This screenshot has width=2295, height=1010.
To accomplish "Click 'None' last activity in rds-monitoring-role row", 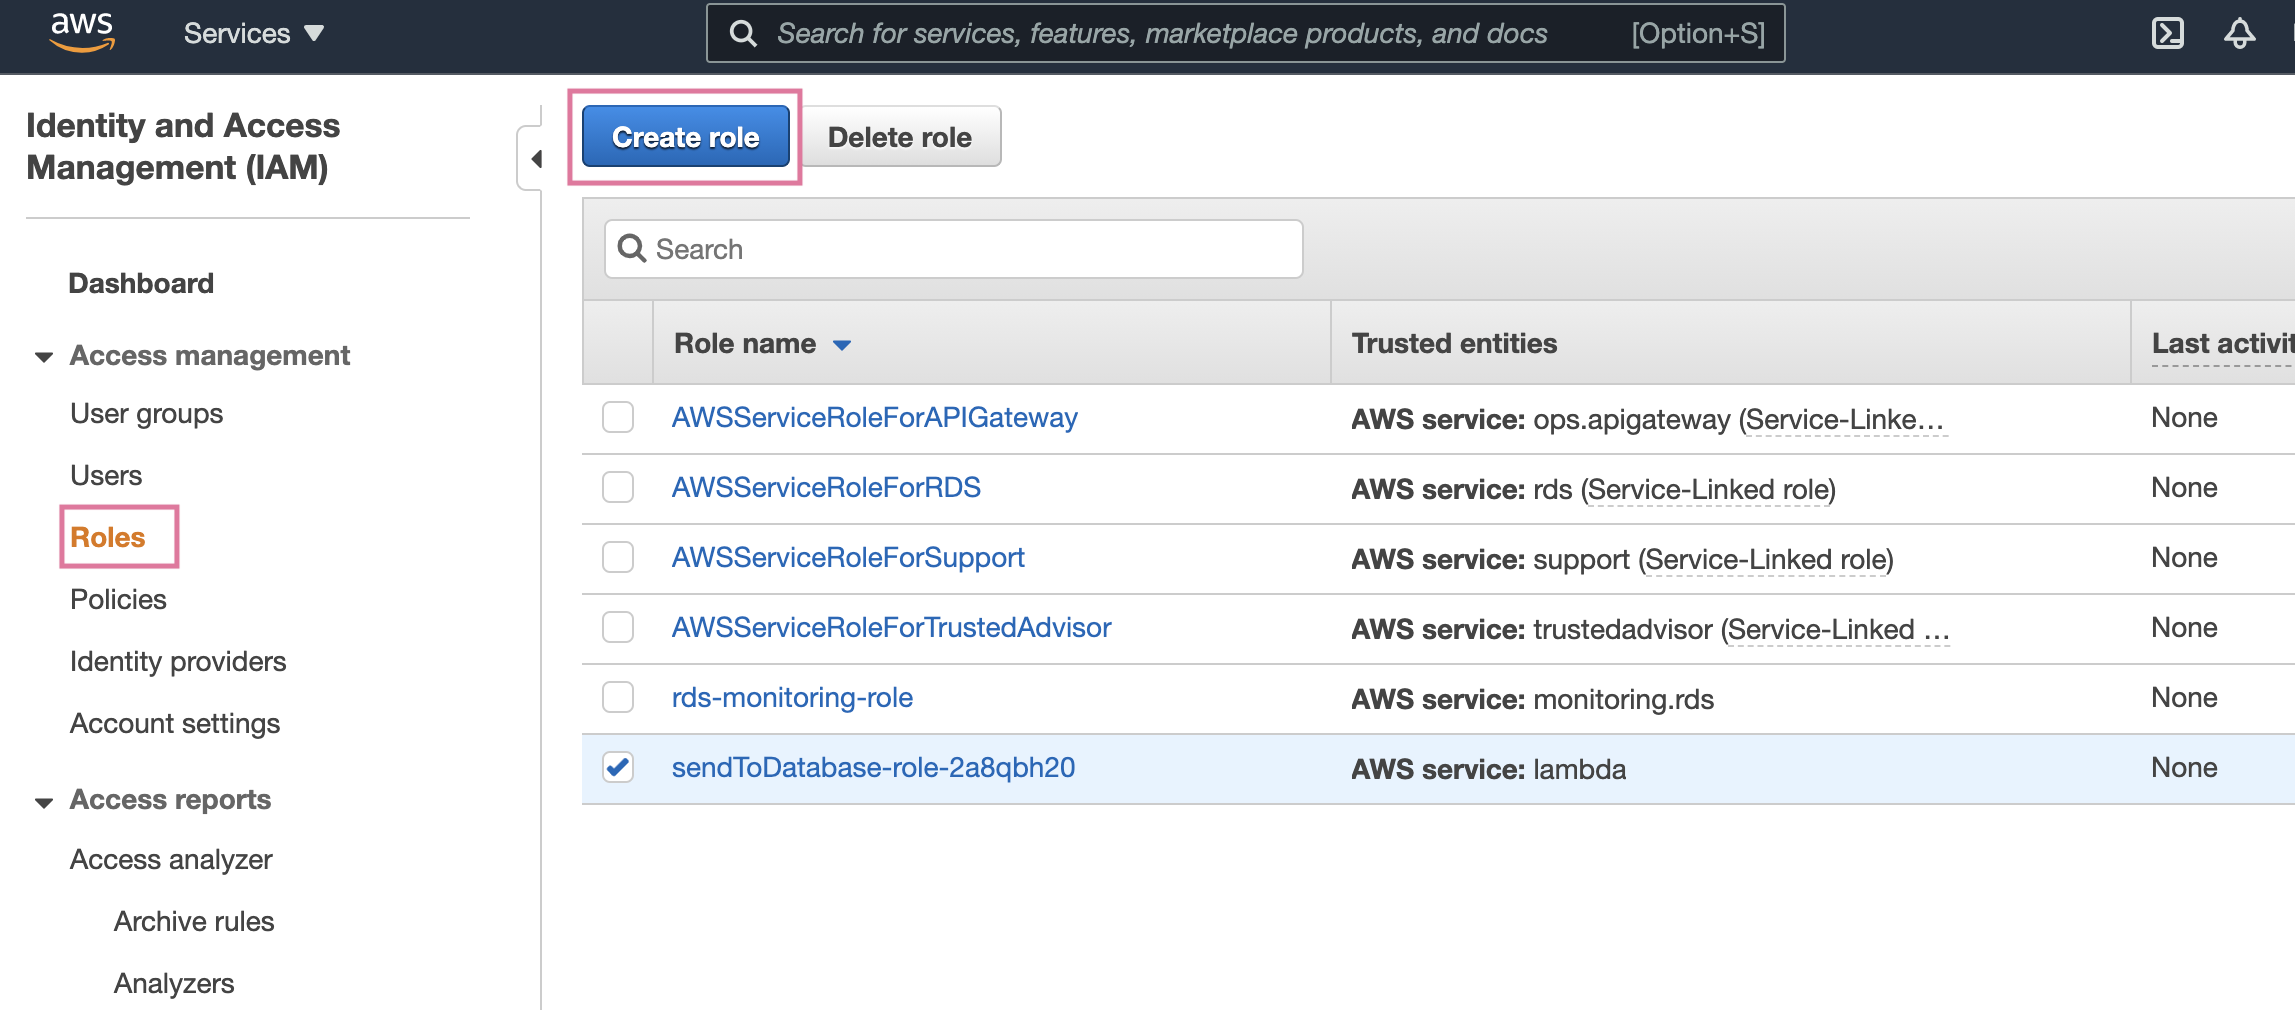I will click(x=2184, y=698).
